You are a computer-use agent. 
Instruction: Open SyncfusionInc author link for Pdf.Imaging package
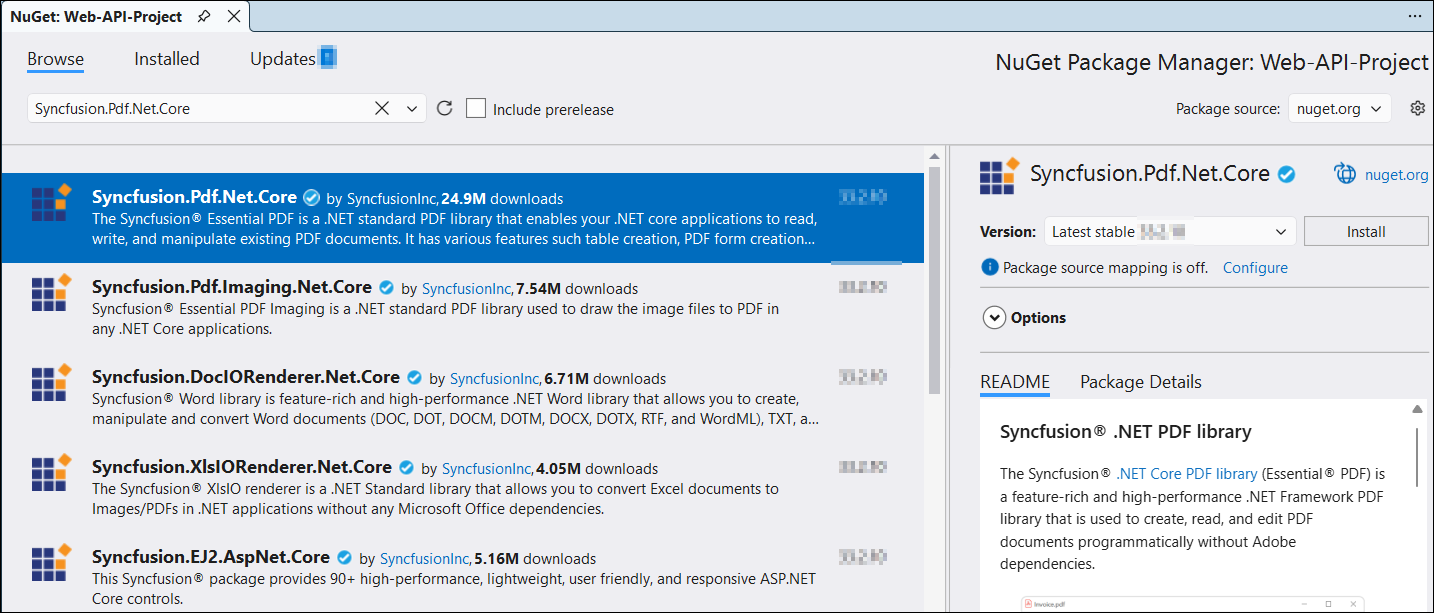(x=467, y=289)
